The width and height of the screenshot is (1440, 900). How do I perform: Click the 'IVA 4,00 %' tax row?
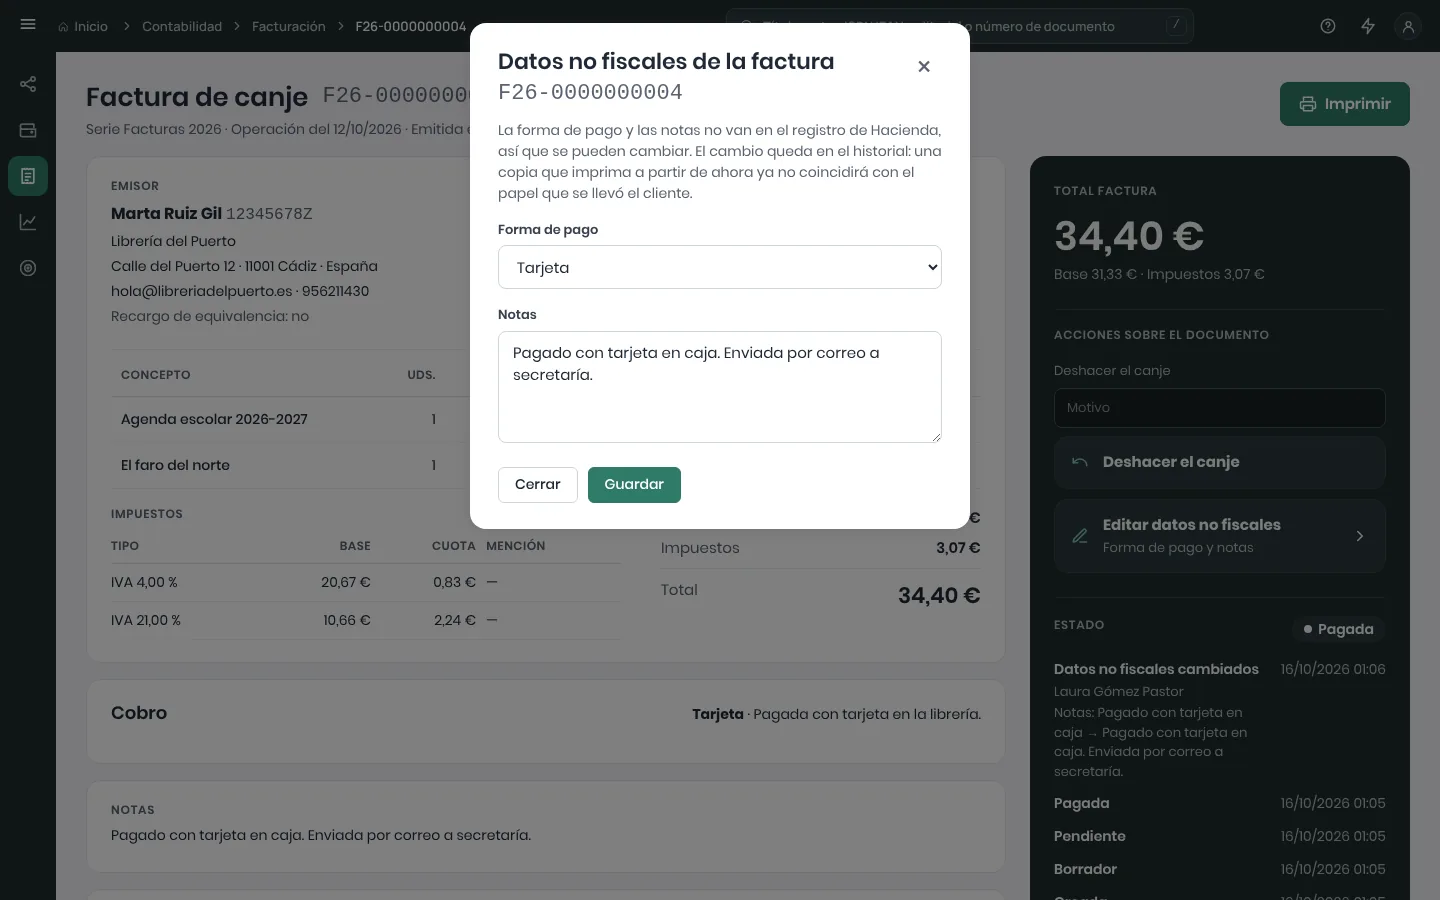click(365, 582)
